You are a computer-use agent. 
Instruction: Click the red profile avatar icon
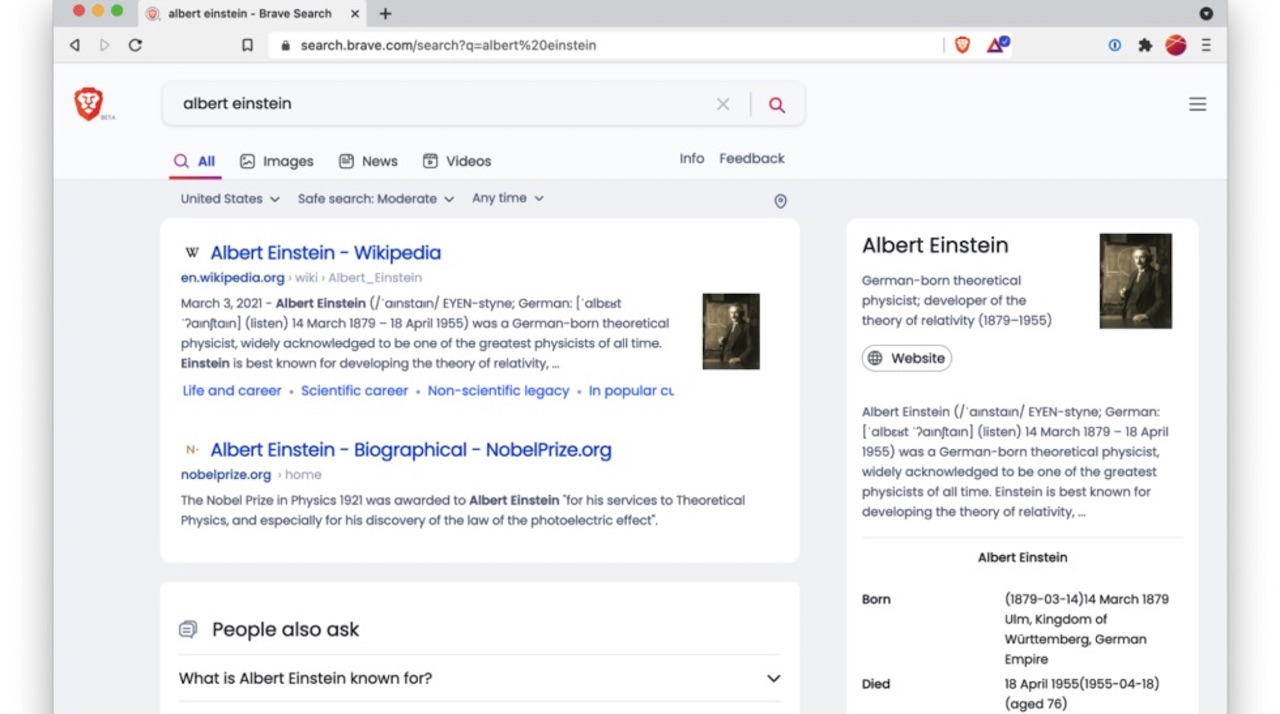point(1176,45)
